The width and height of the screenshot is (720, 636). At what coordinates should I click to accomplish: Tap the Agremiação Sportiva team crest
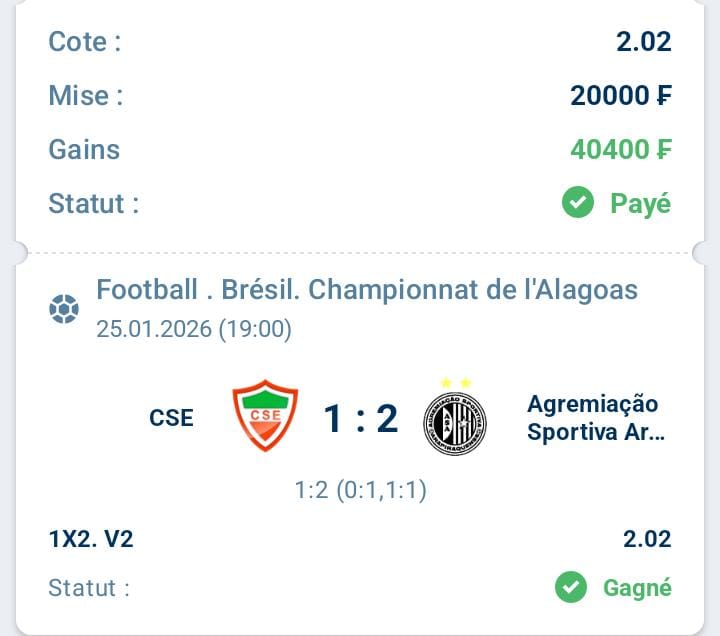[x=455, y=422]
